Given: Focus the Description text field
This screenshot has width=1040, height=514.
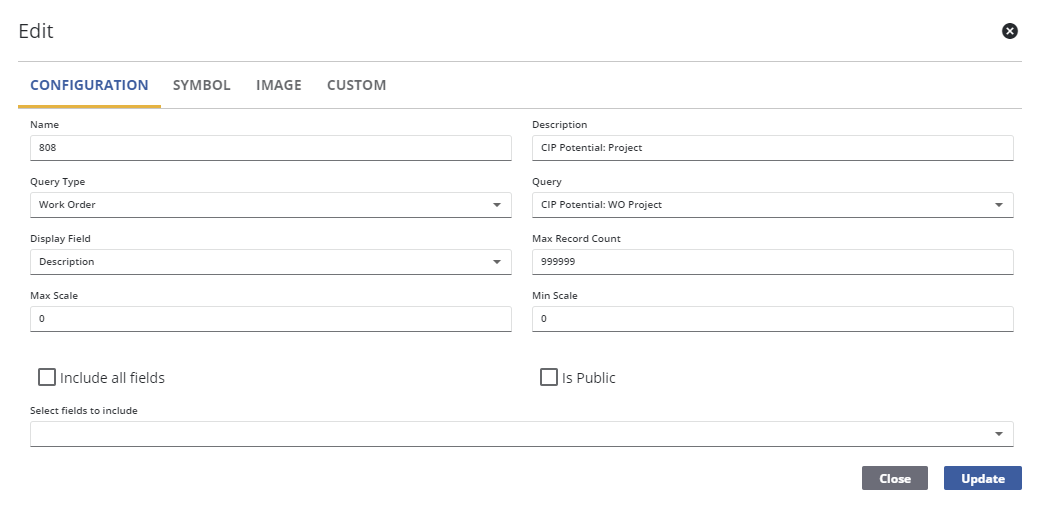Looking at the screenshot, I should tap(772, 147).
